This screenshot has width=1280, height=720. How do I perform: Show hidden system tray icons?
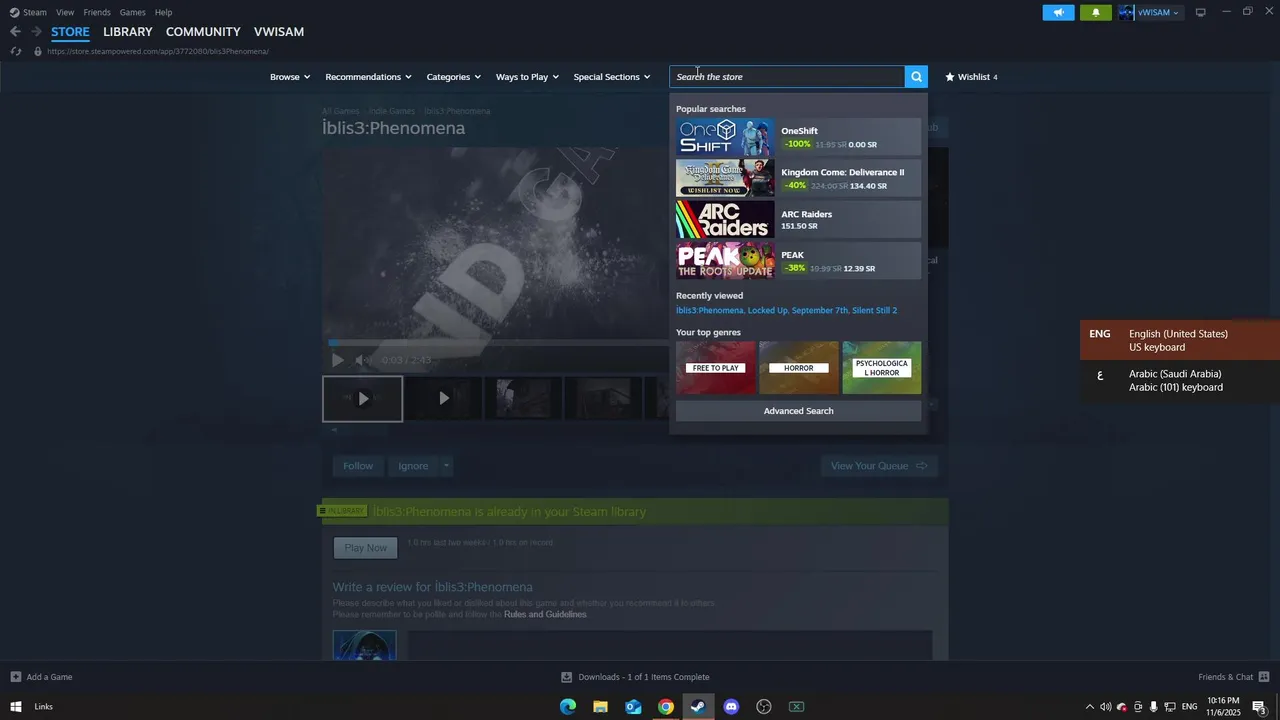coord(1089,707)
